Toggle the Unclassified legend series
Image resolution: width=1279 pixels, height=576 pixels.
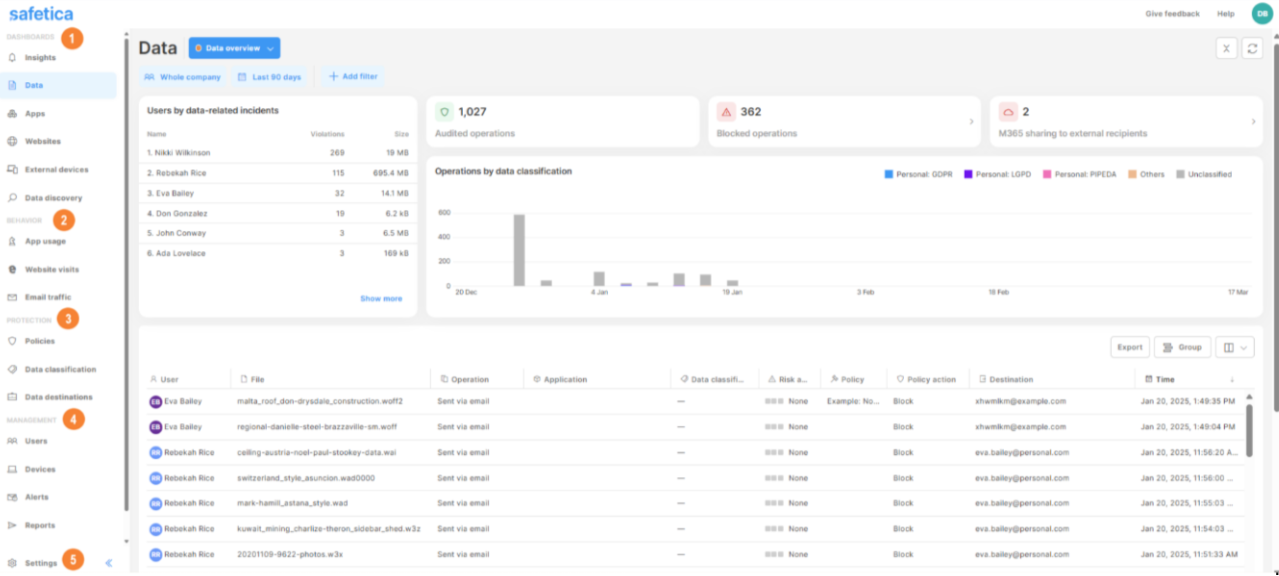coord(1204,174)
